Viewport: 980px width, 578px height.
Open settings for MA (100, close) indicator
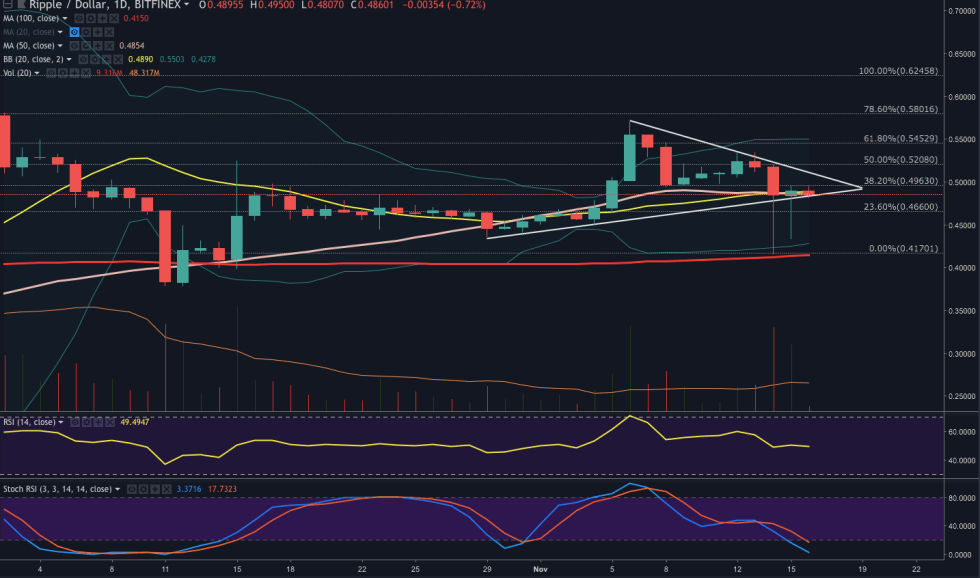click(91, 19)
